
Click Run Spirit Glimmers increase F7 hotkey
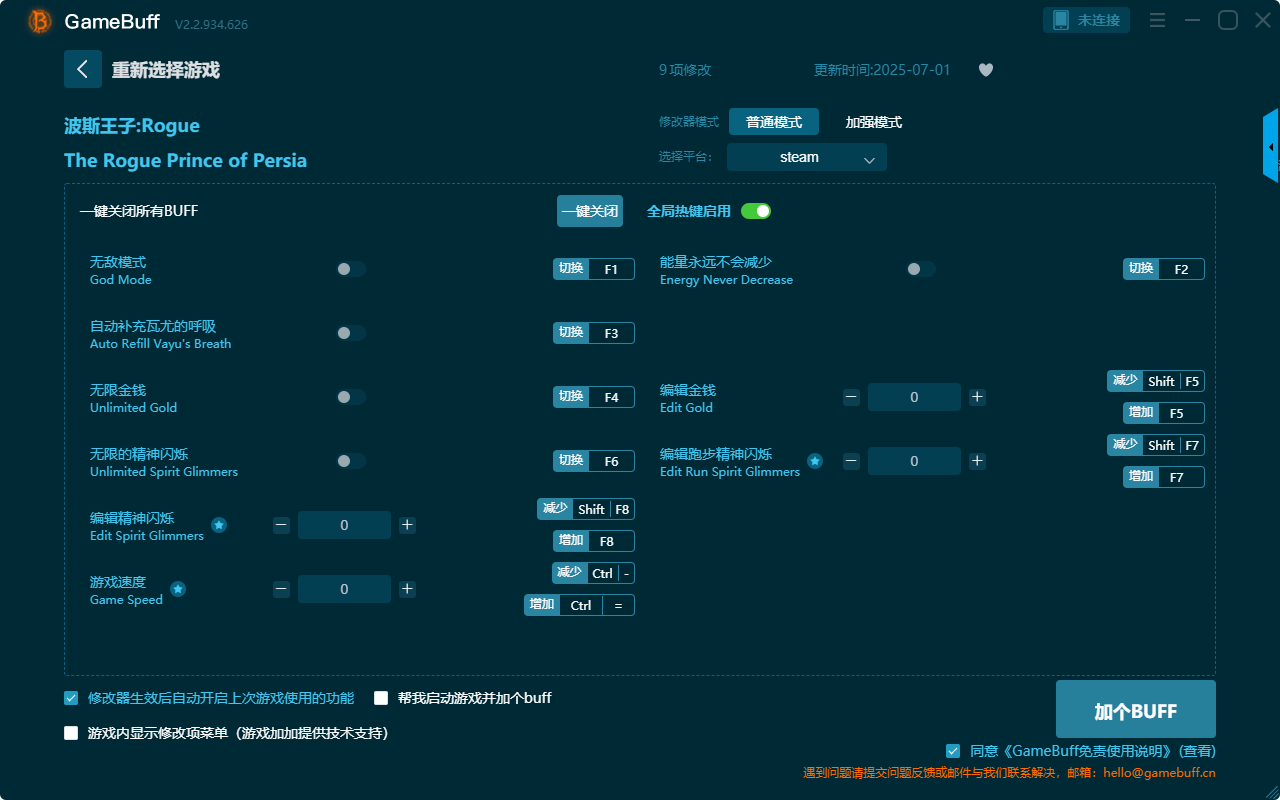pyautogui.click(x=1164, y=477)
